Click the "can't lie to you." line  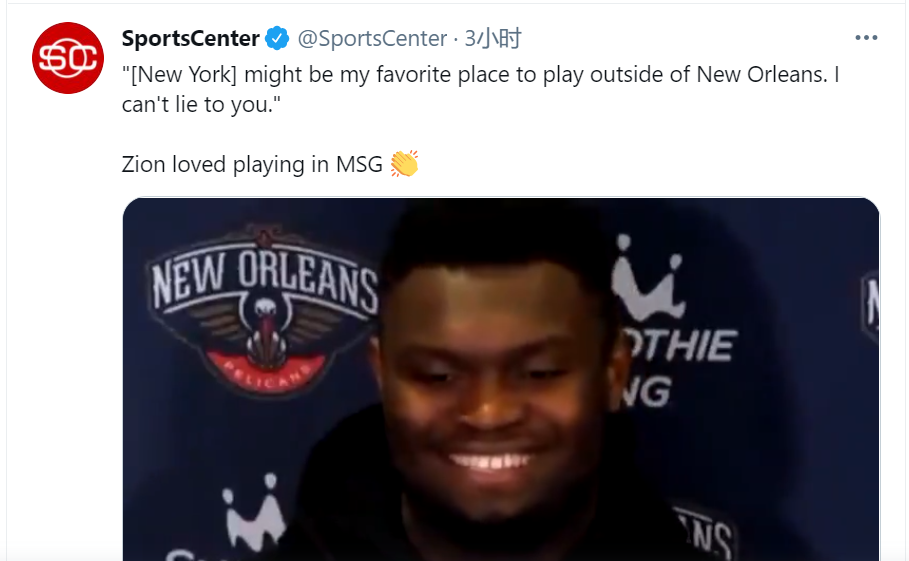[x=201, y=104]
